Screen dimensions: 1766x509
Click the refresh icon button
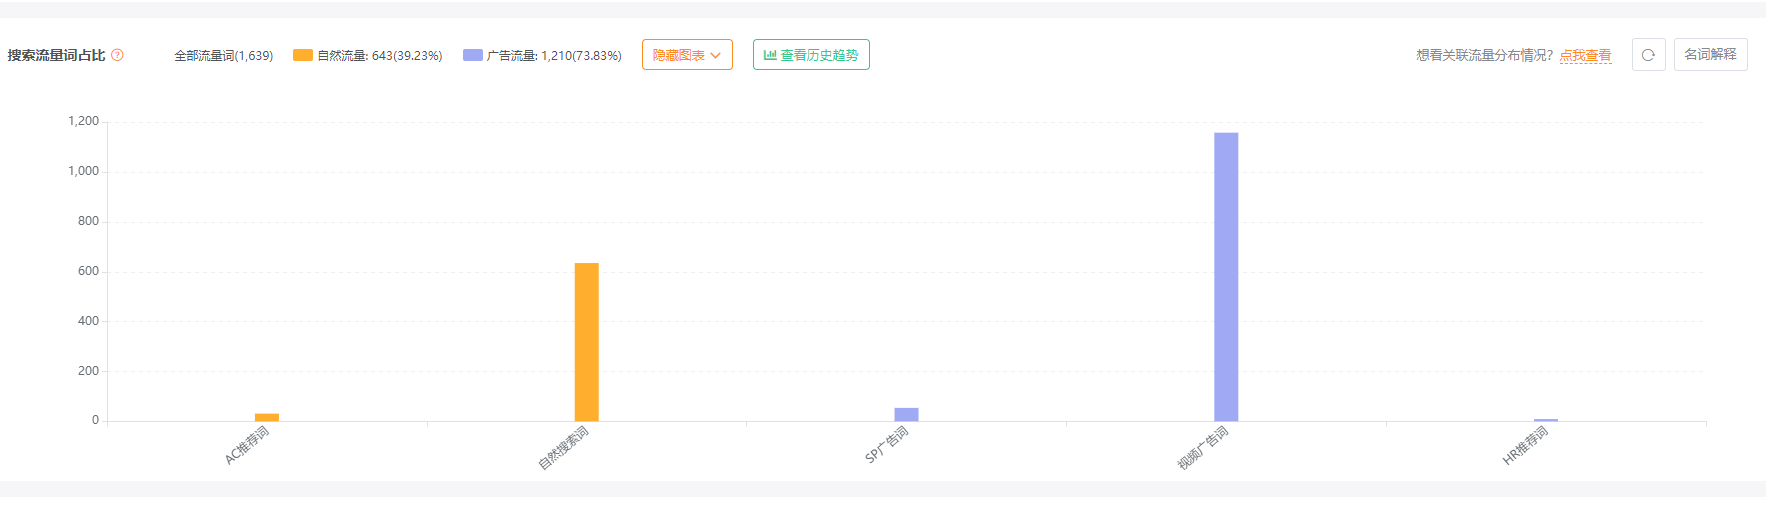(1648, 55)
